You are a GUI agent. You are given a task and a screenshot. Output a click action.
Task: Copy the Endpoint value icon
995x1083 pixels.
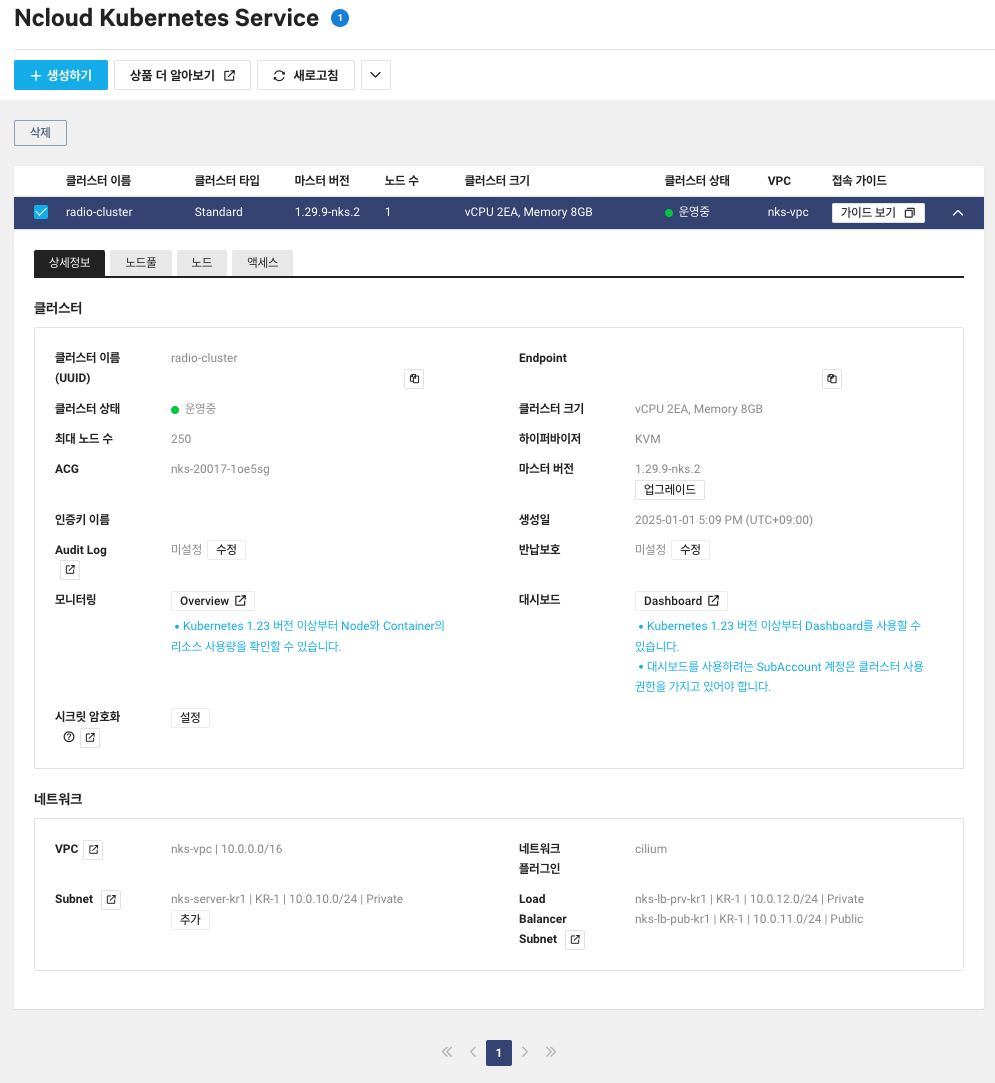[x=832, y=378]
